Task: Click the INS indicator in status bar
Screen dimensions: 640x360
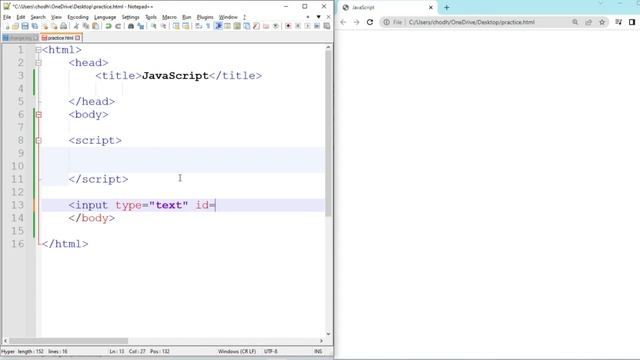Action: click(x=318, y=351)
